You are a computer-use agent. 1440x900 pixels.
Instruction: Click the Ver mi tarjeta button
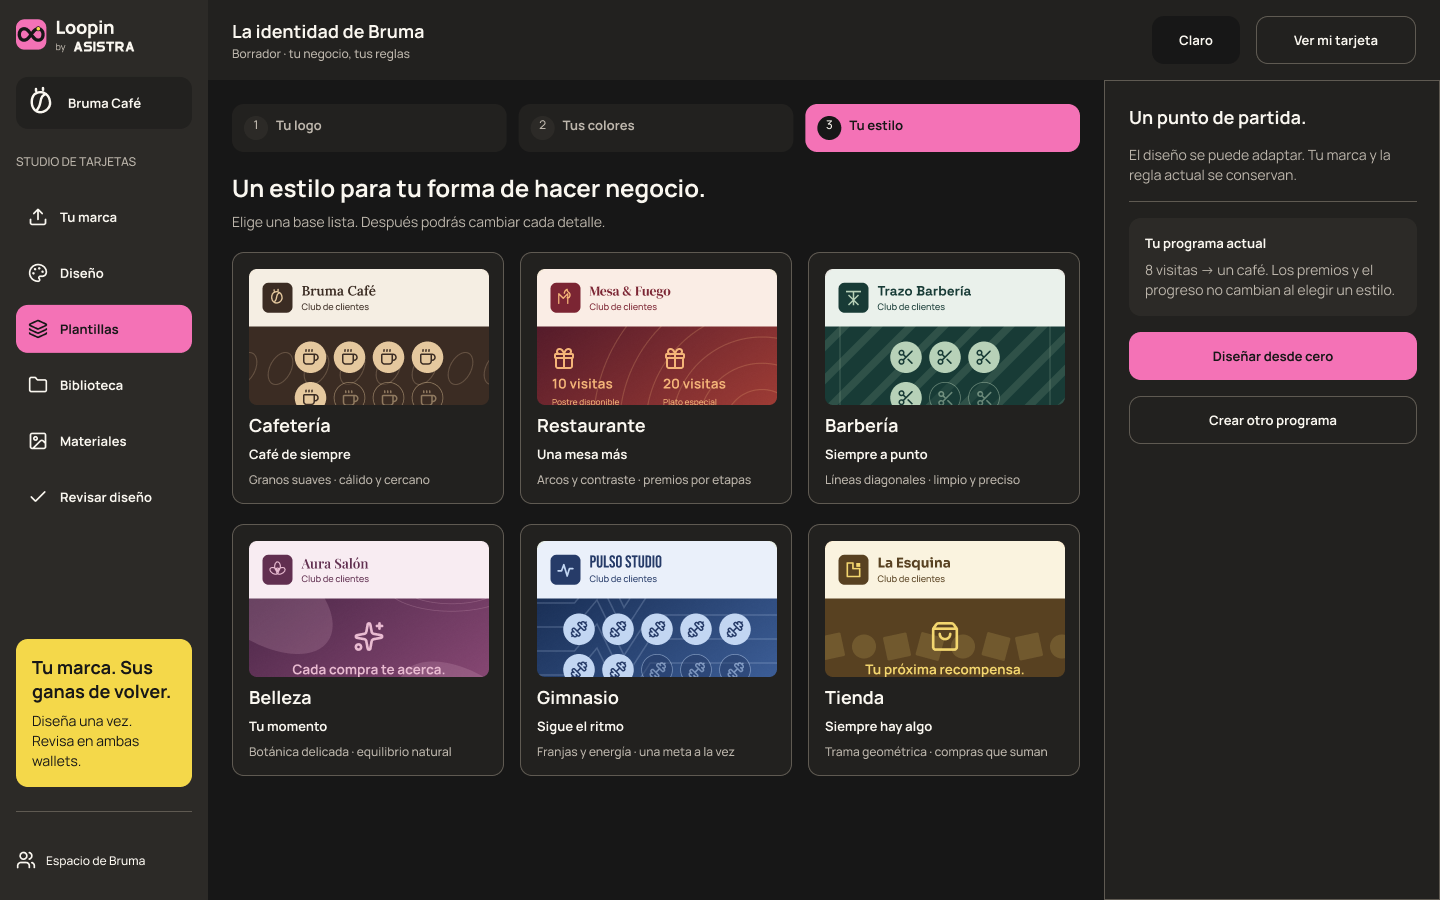point(1336,40)
